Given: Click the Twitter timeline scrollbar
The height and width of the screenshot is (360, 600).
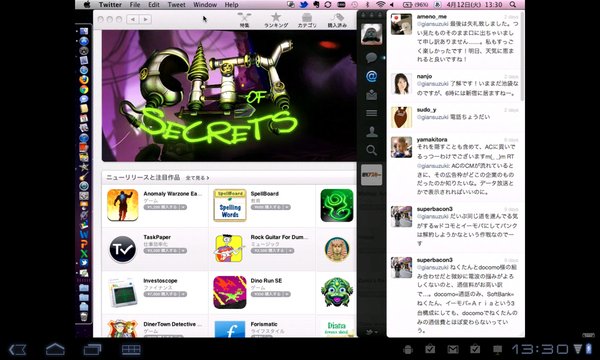Looking at the screenshot, I should point(522,57).
